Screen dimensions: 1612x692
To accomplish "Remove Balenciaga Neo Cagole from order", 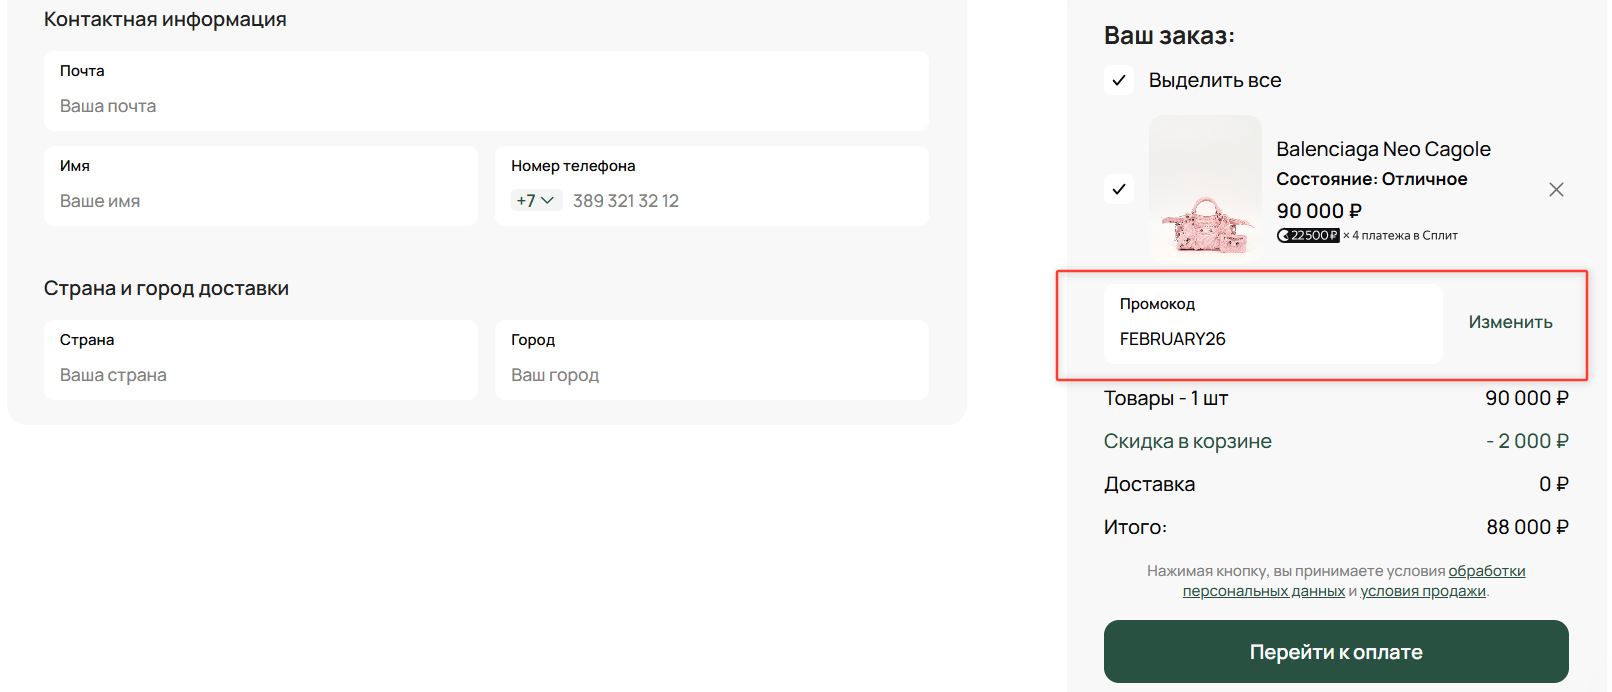I will coord(1556,190).
